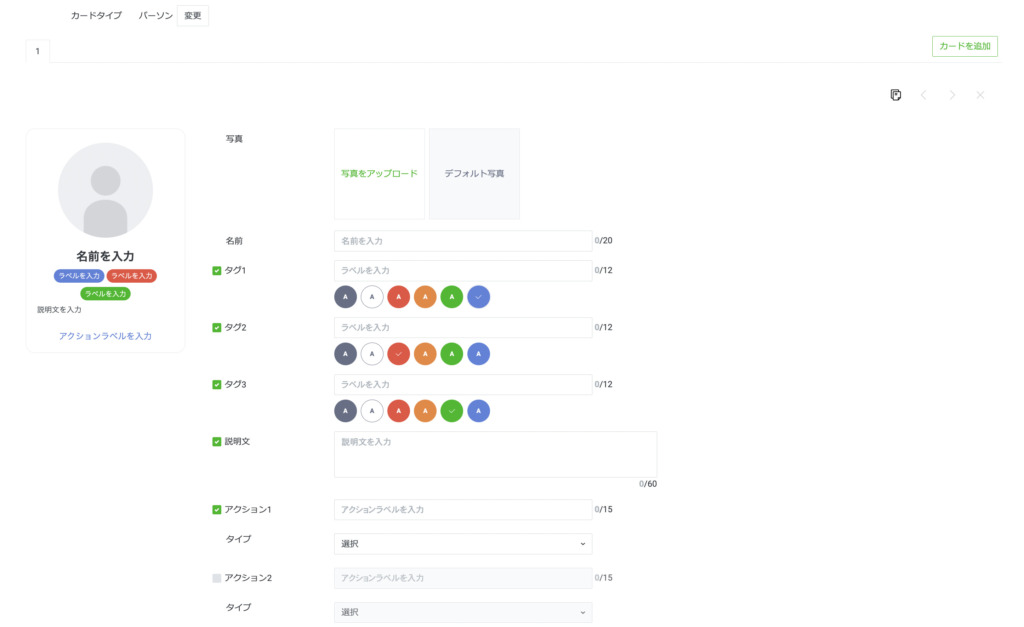Pick the blue color for タグ3
The width and height of the screenshot is (1024, 627).
[x=478, y=411]
